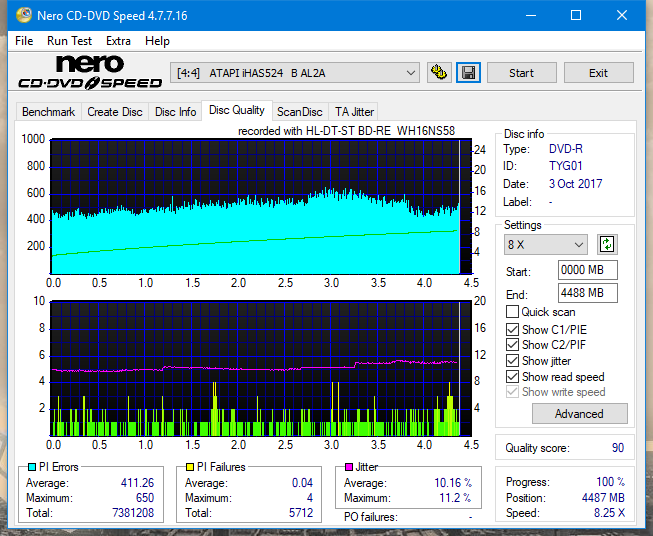Click the date 3 Oct 2017

pyautogui.click(x=575, y=184)
